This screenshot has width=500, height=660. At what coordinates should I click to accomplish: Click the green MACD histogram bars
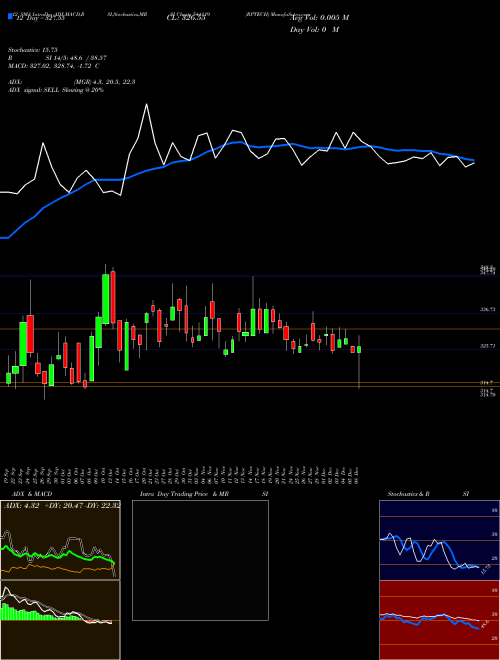[x=25, y=613]
